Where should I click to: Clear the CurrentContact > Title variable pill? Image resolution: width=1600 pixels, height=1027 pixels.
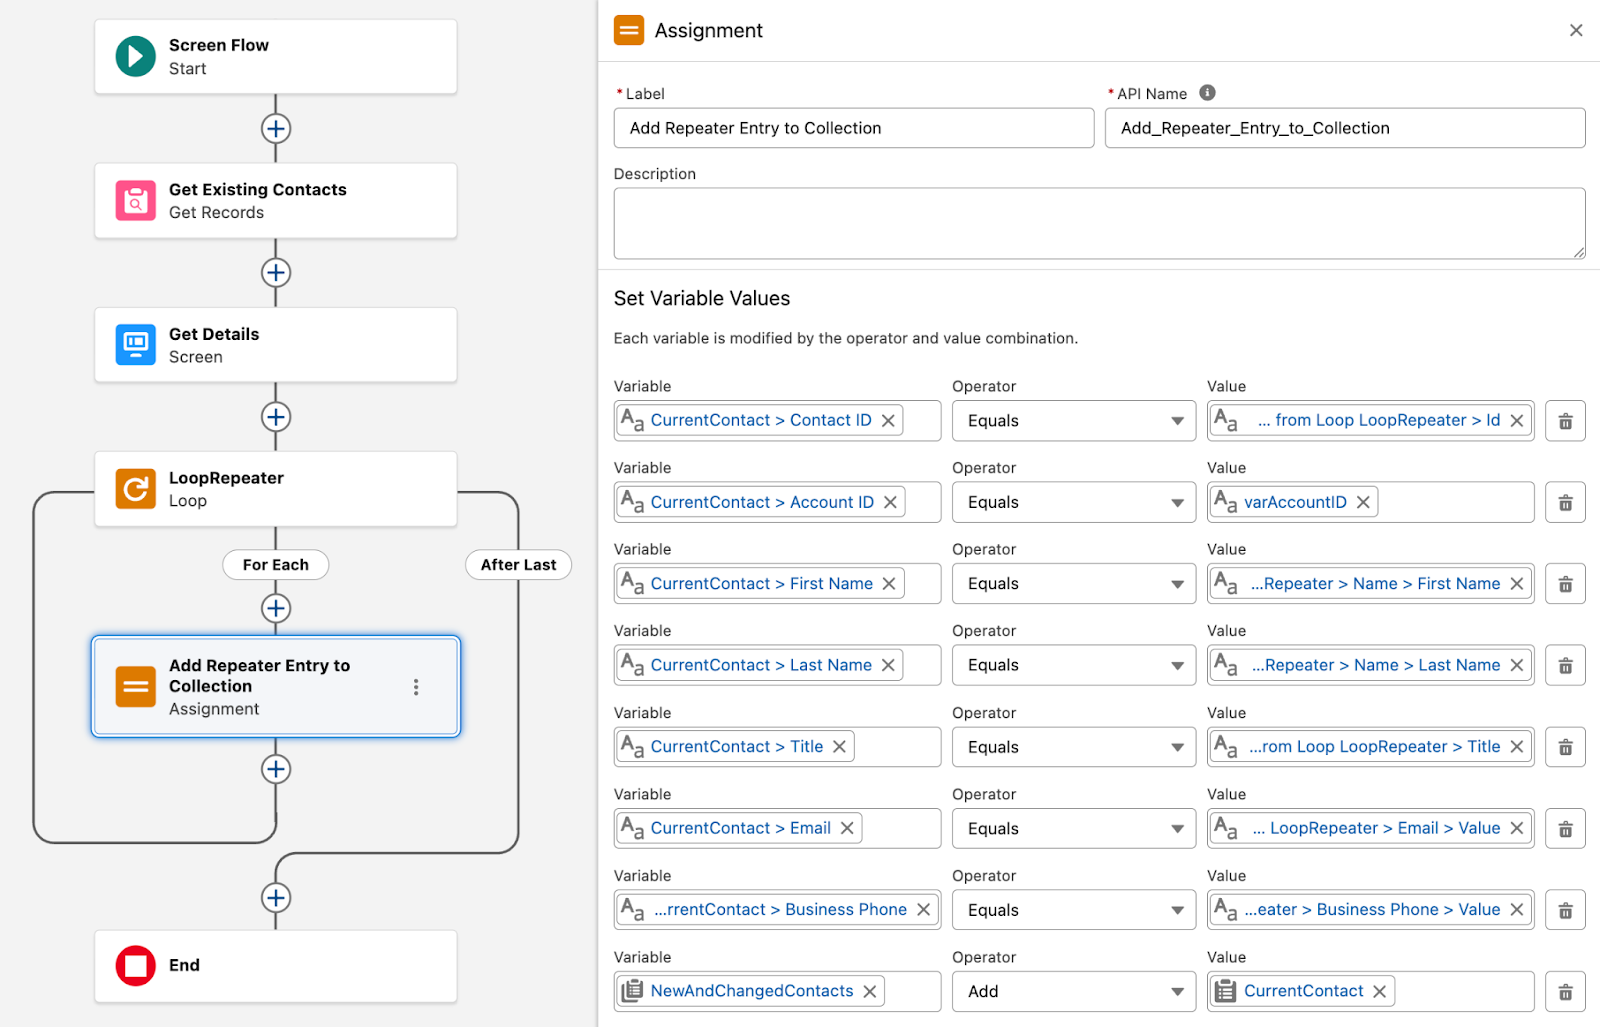tap(839, 747)
